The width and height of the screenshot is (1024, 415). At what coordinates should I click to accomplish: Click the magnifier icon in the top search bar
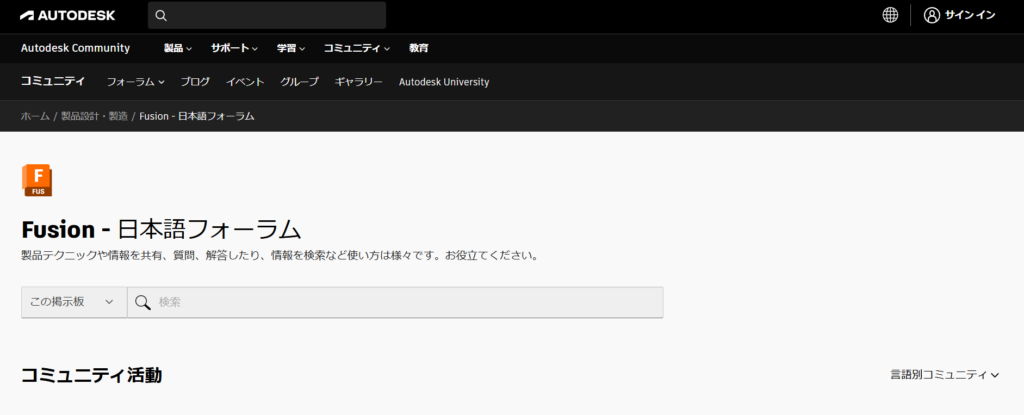161,16
